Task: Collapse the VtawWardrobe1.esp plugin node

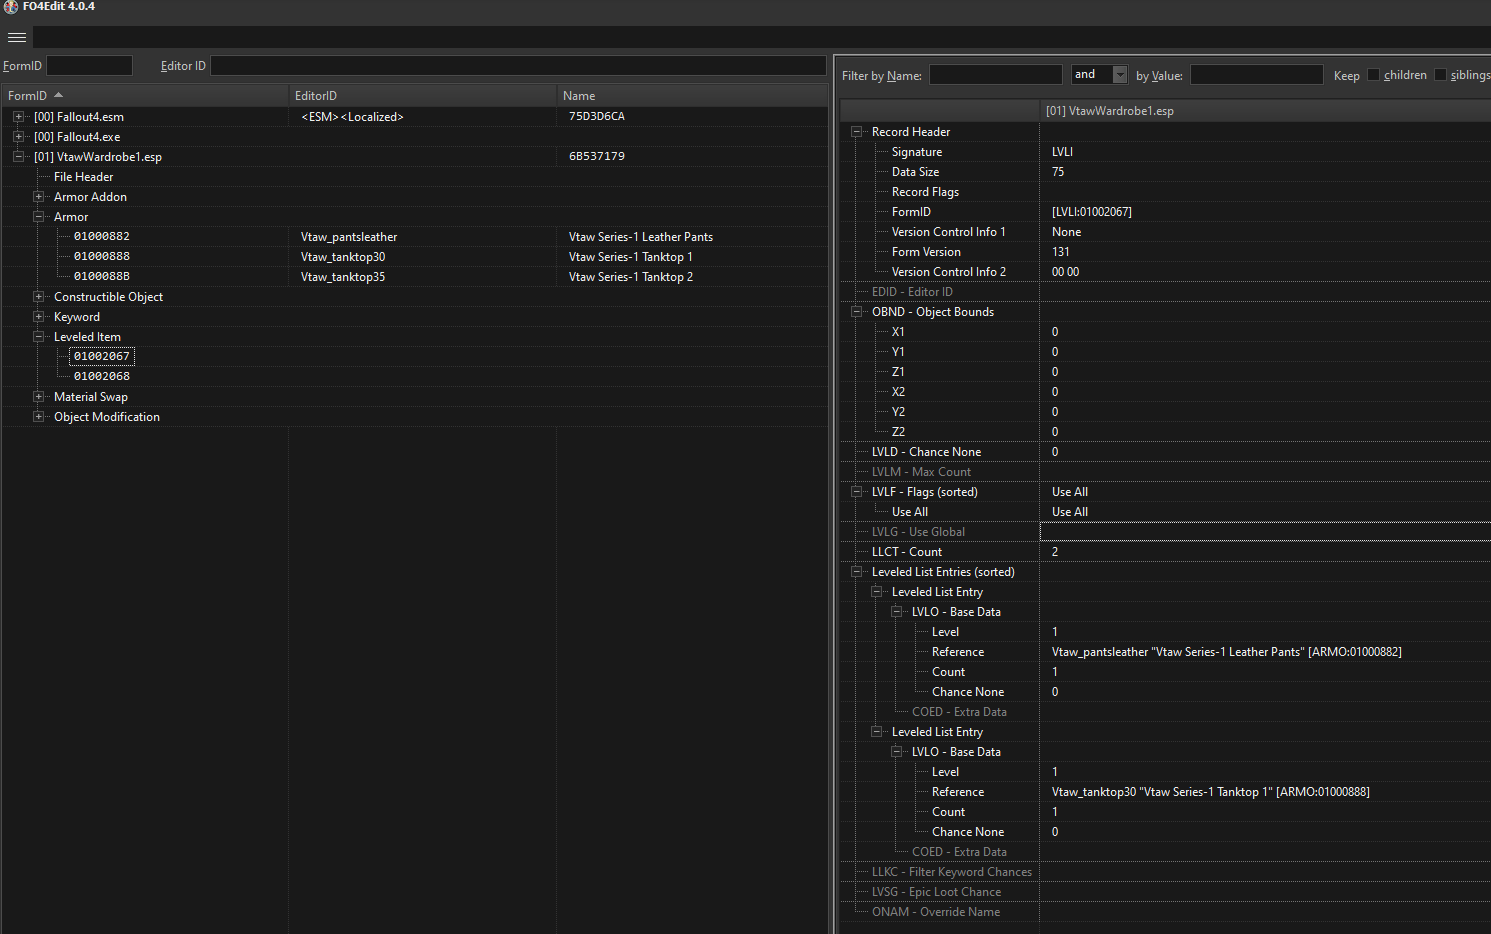Action: (x=18, y=157)
